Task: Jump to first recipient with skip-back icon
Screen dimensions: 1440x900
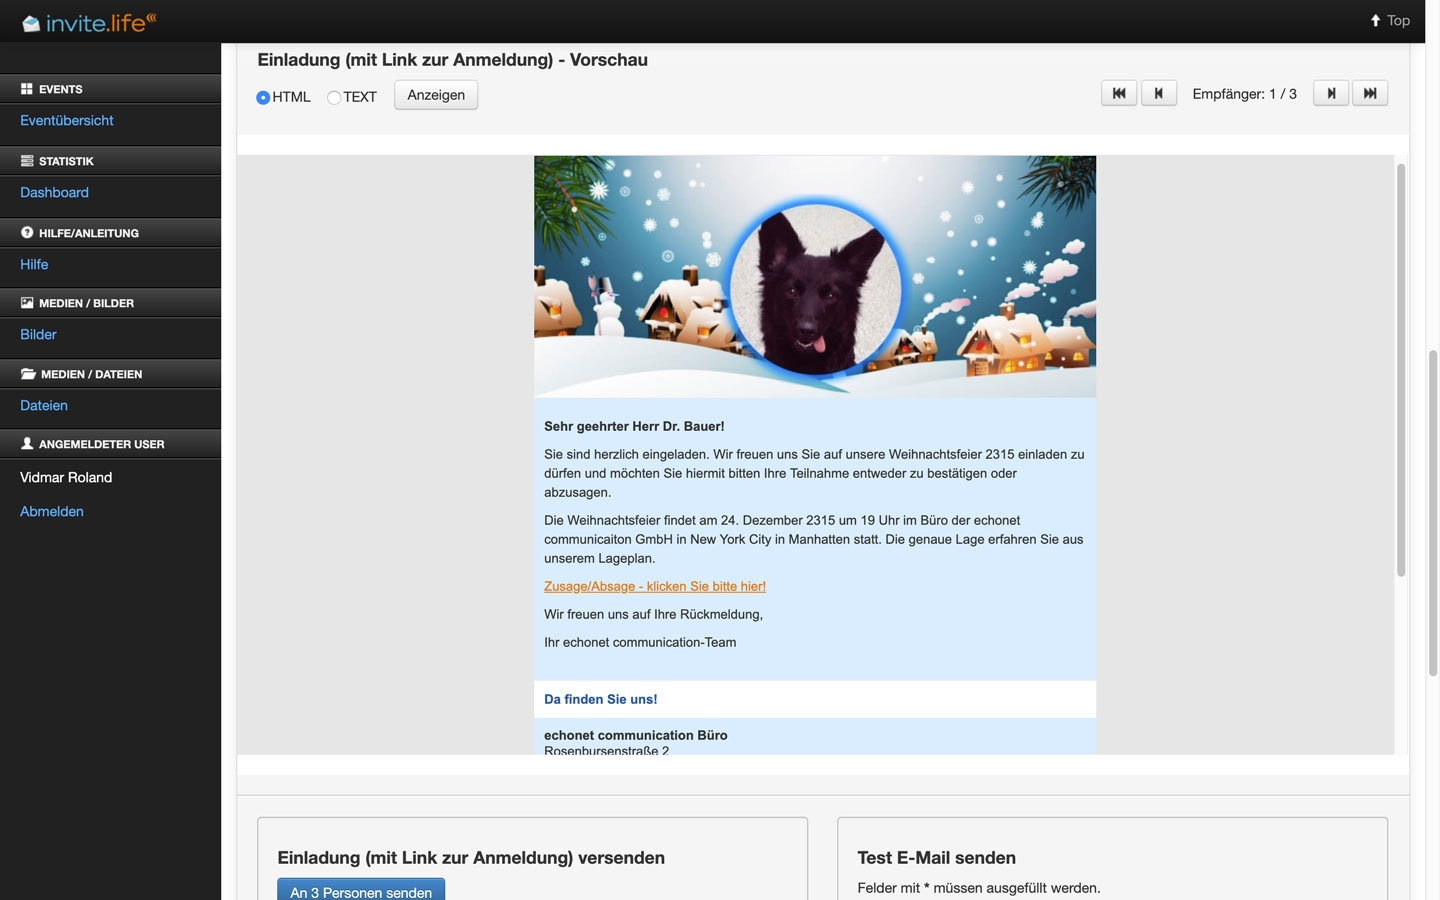Action: point(1119,93)
